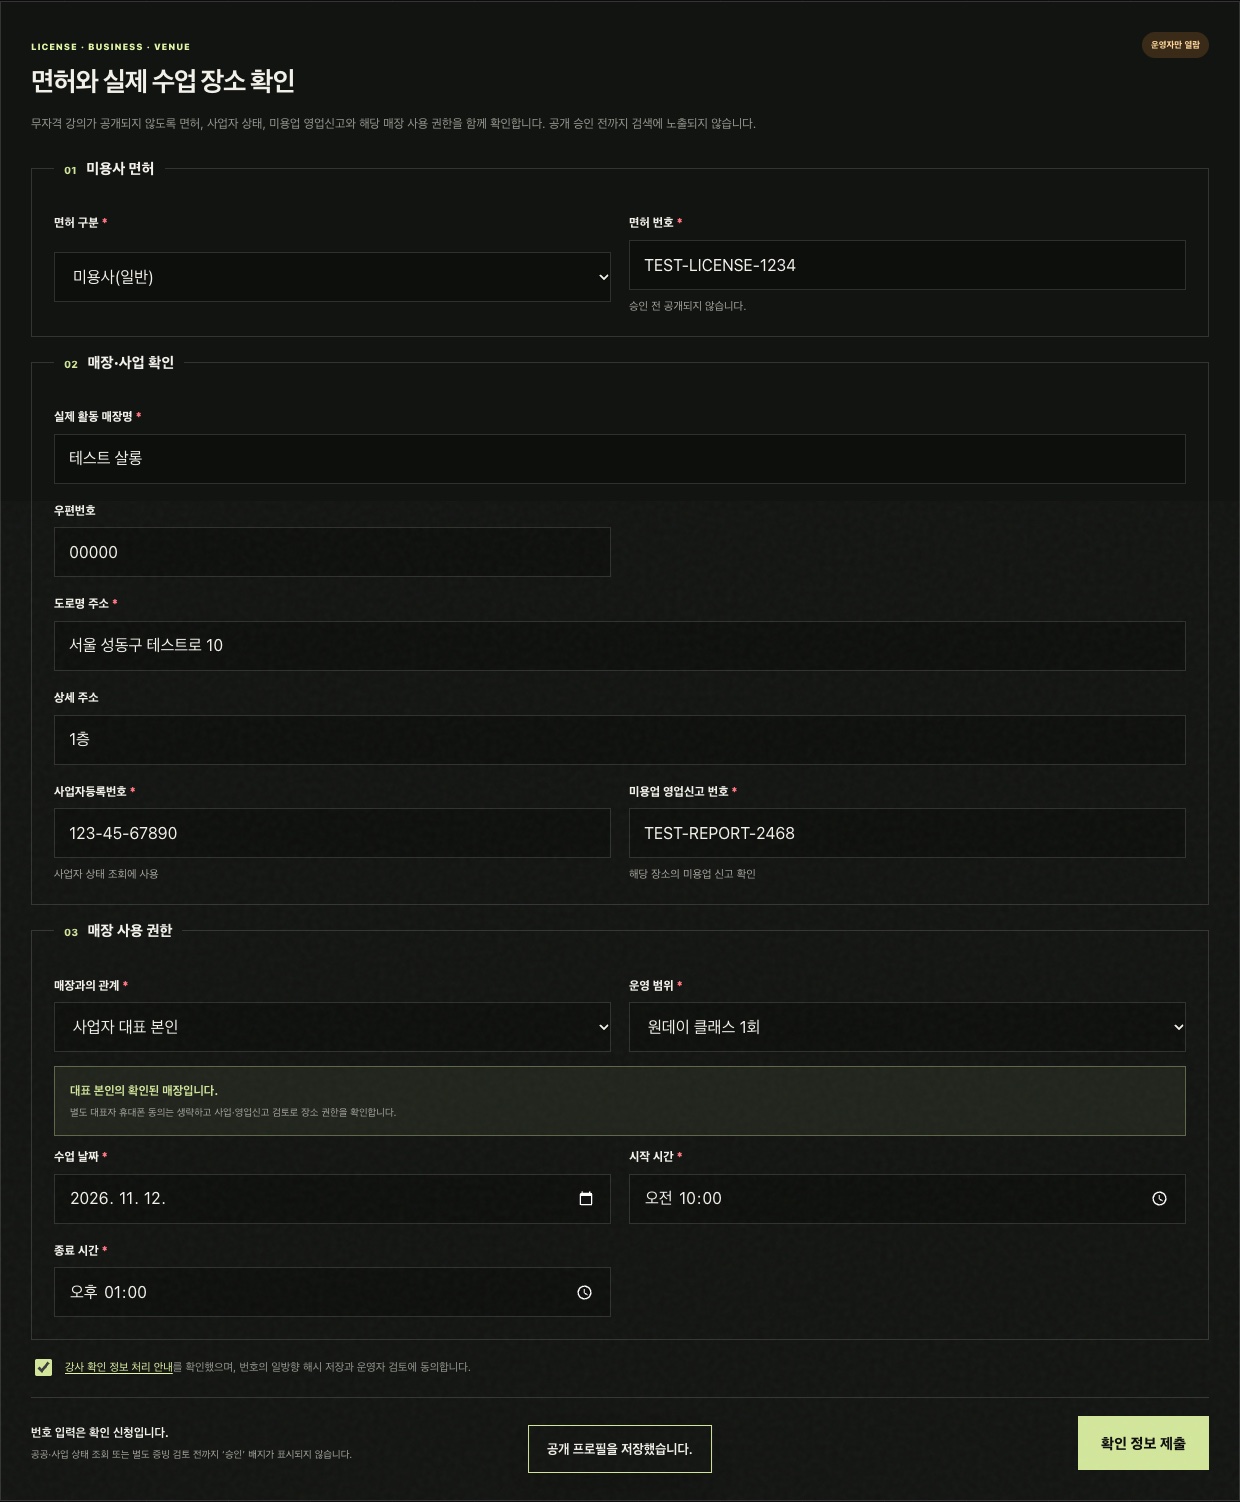Expand the 운영 범위 dropdown

907,1027
